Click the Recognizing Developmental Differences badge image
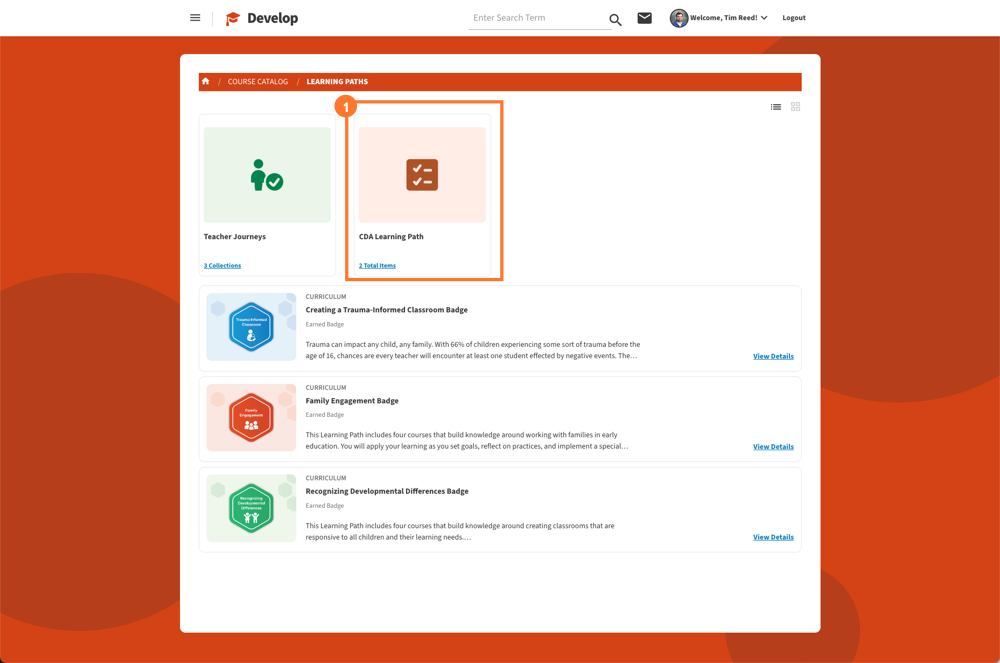Viewport: 1000px width, 663px height. pos(251,508)
